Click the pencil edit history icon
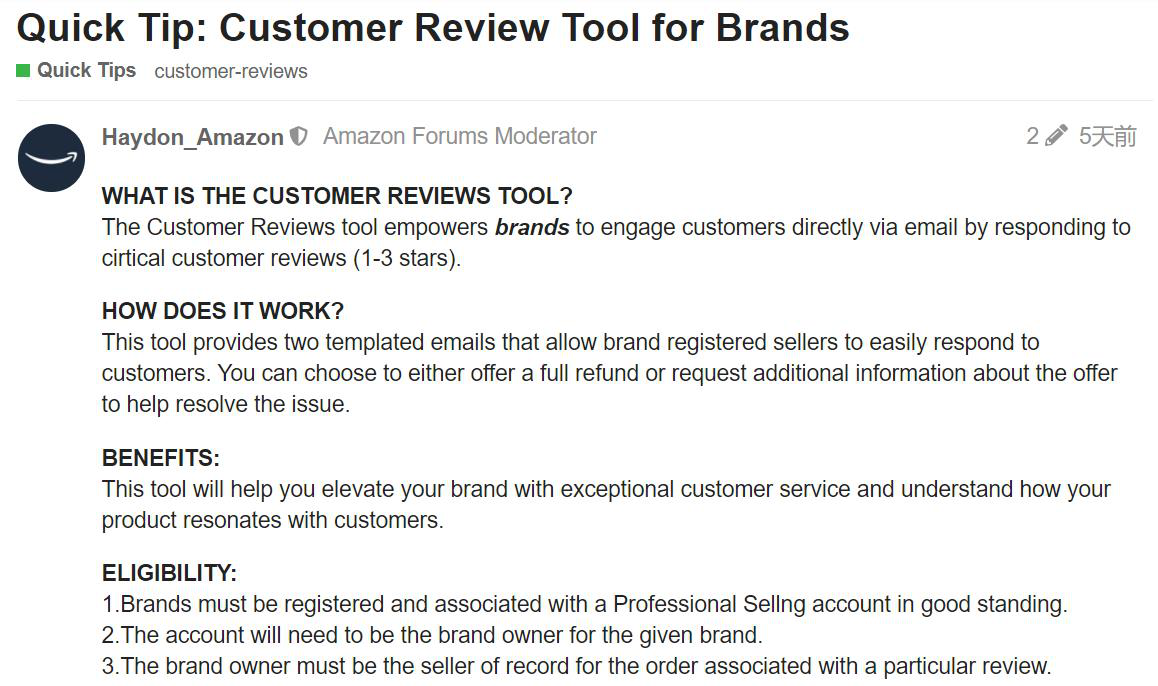The height and width of the screenshot is (686, 1158). pyautogui.click(x=1056, y=137)
